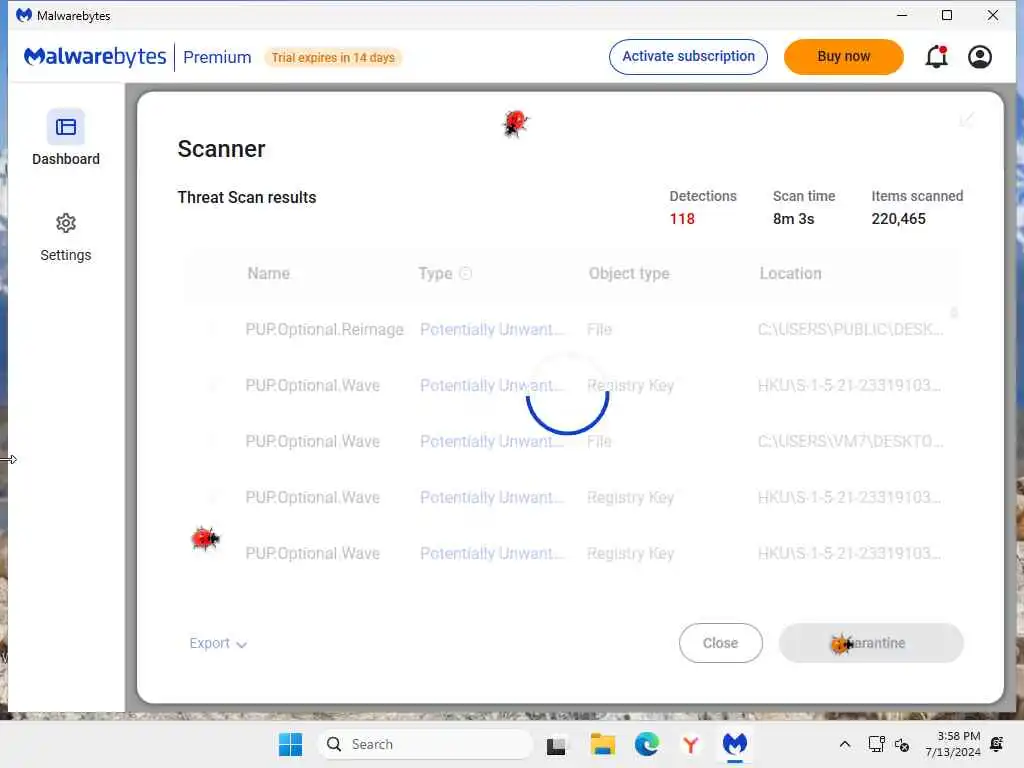Click the Buy now button

[844, 57]
